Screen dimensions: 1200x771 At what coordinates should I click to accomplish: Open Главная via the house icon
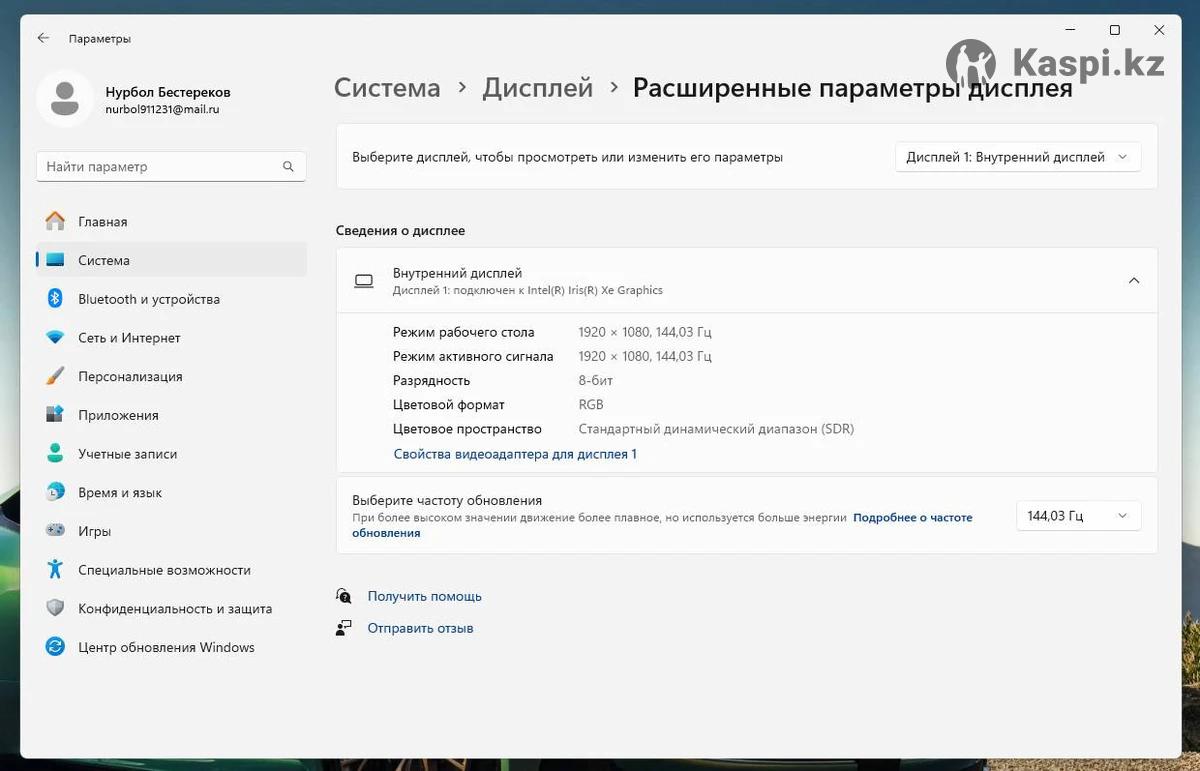(56, 221)
